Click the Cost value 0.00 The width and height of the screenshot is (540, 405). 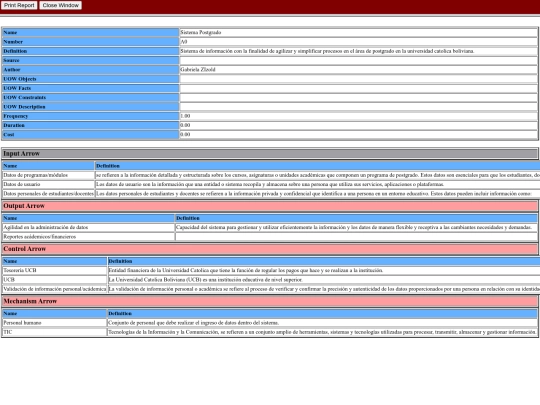click(x=185, y=135)
